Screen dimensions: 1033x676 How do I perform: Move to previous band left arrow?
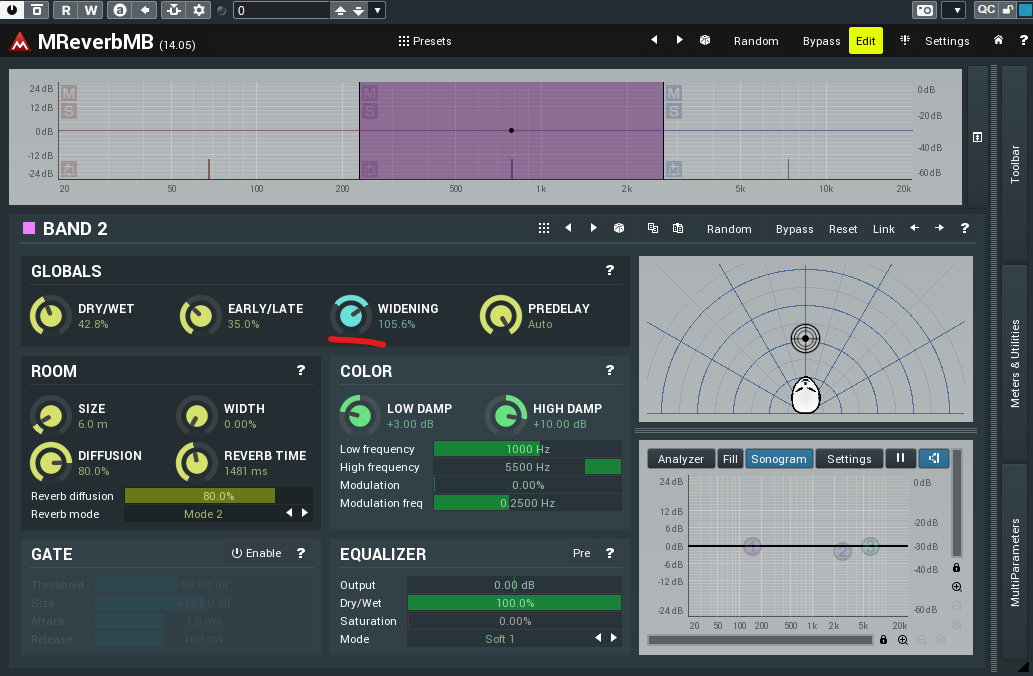(914, 228)
